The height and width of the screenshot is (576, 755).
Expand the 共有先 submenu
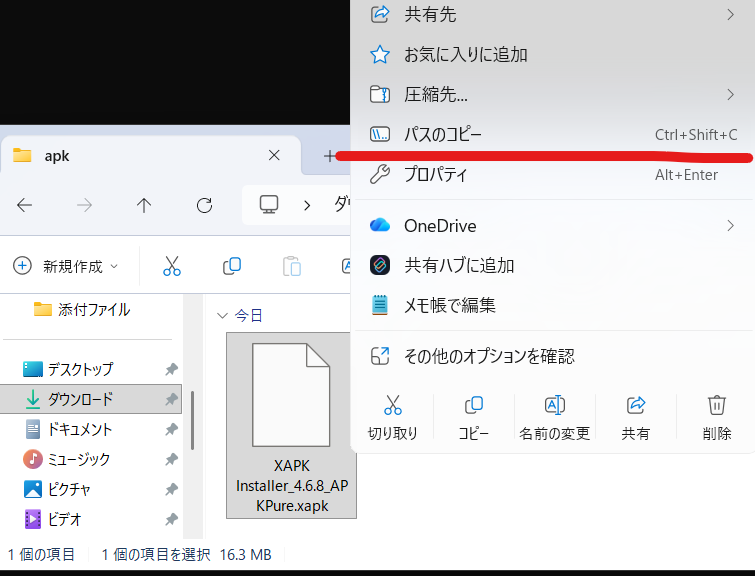550,14
